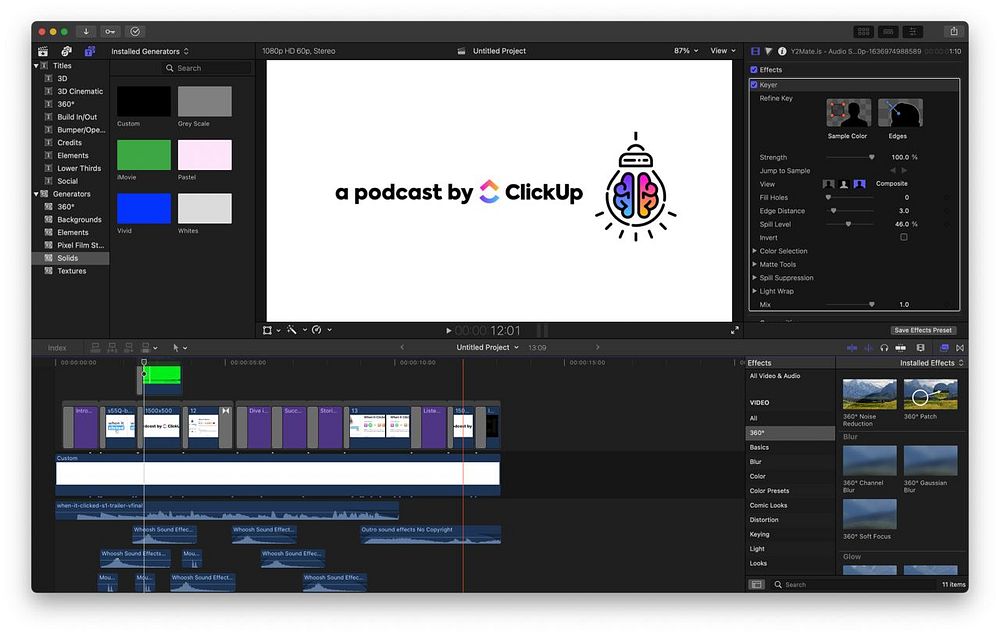This screenshot has width=1000, height=634.
Task: Select the Vivid blue solid generator
Action: tap(143, 209)
